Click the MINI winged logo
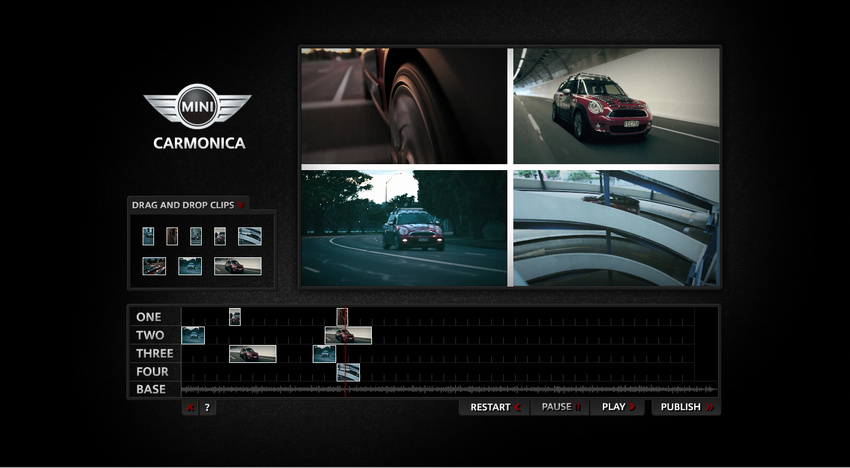 tap(197, 106)
